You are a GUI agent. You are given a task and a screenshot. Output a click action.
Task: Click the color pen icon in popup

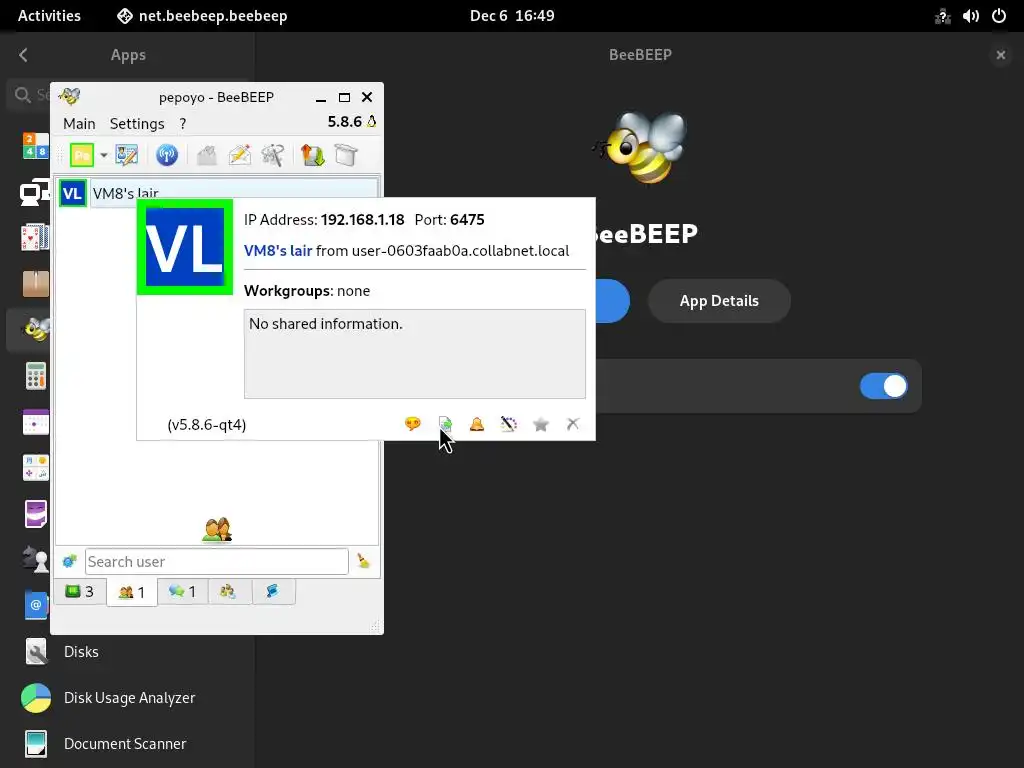click(x=509, y=424)
